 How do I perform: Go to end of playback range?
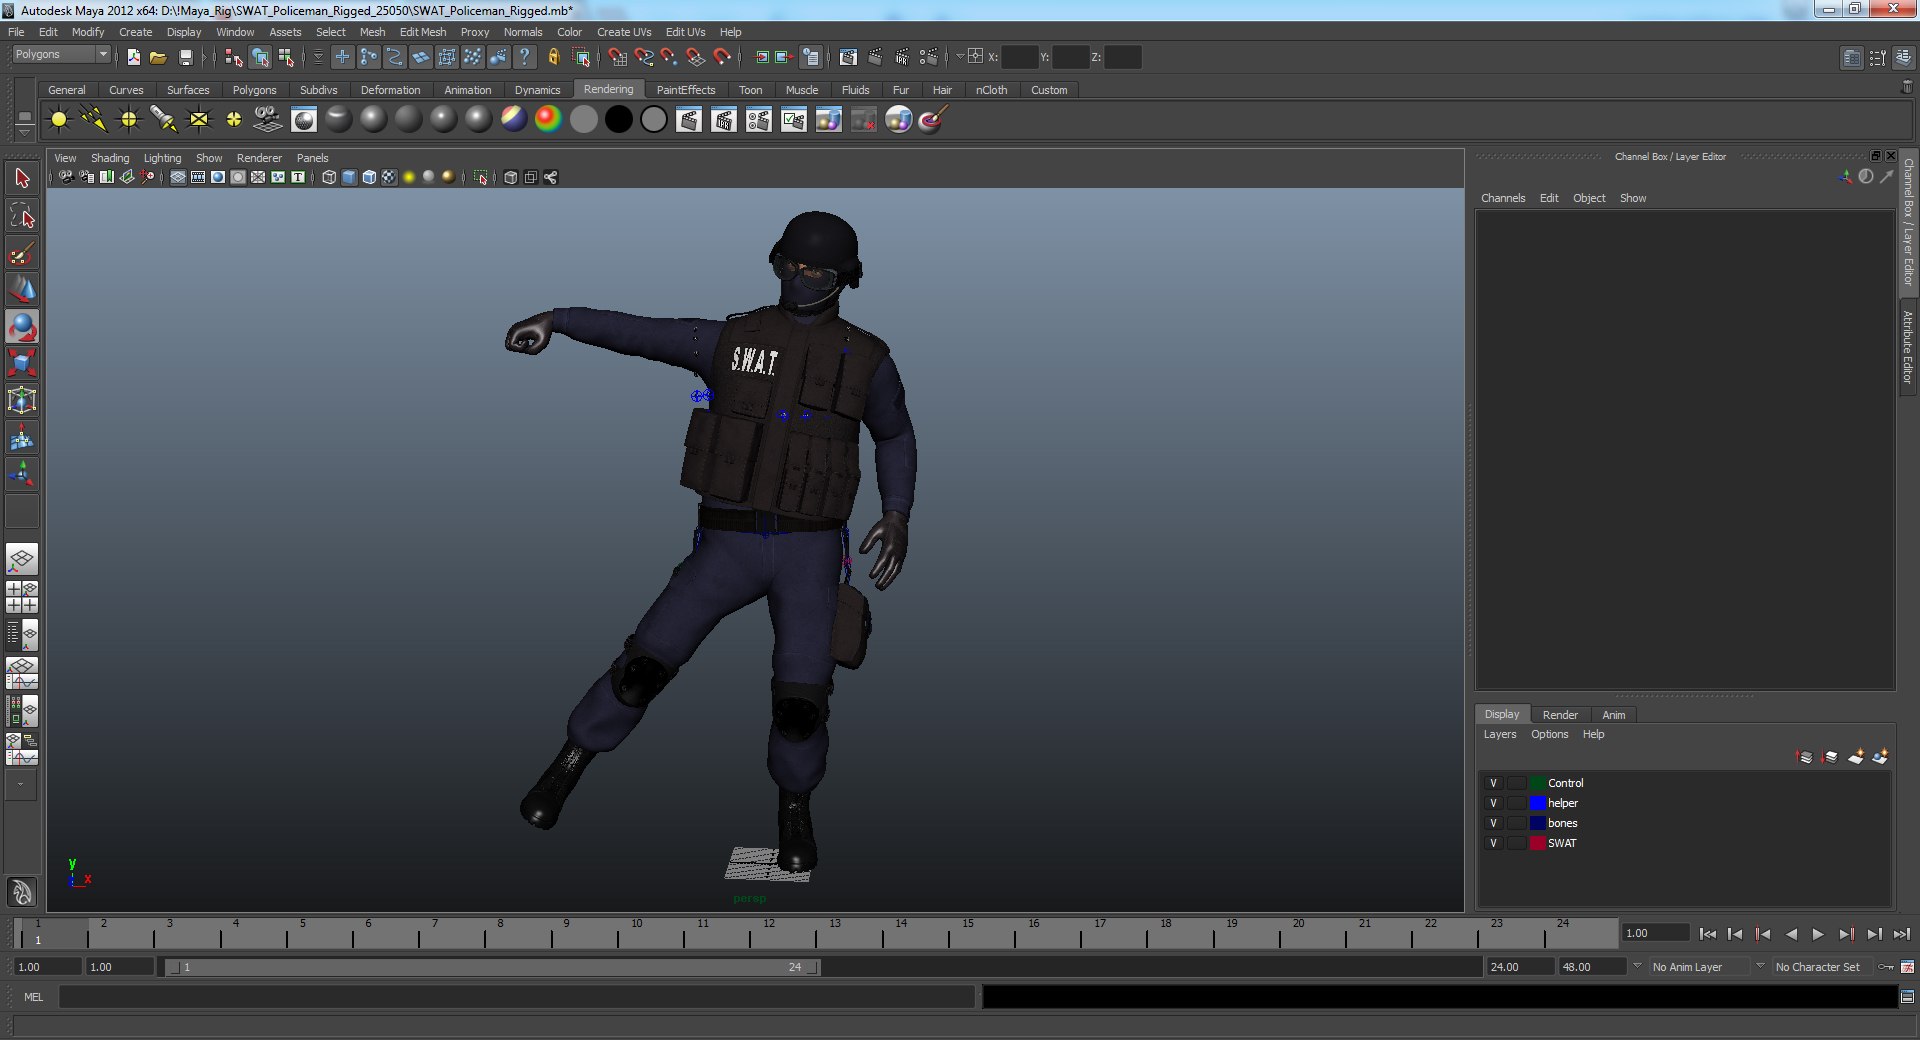1902,934
